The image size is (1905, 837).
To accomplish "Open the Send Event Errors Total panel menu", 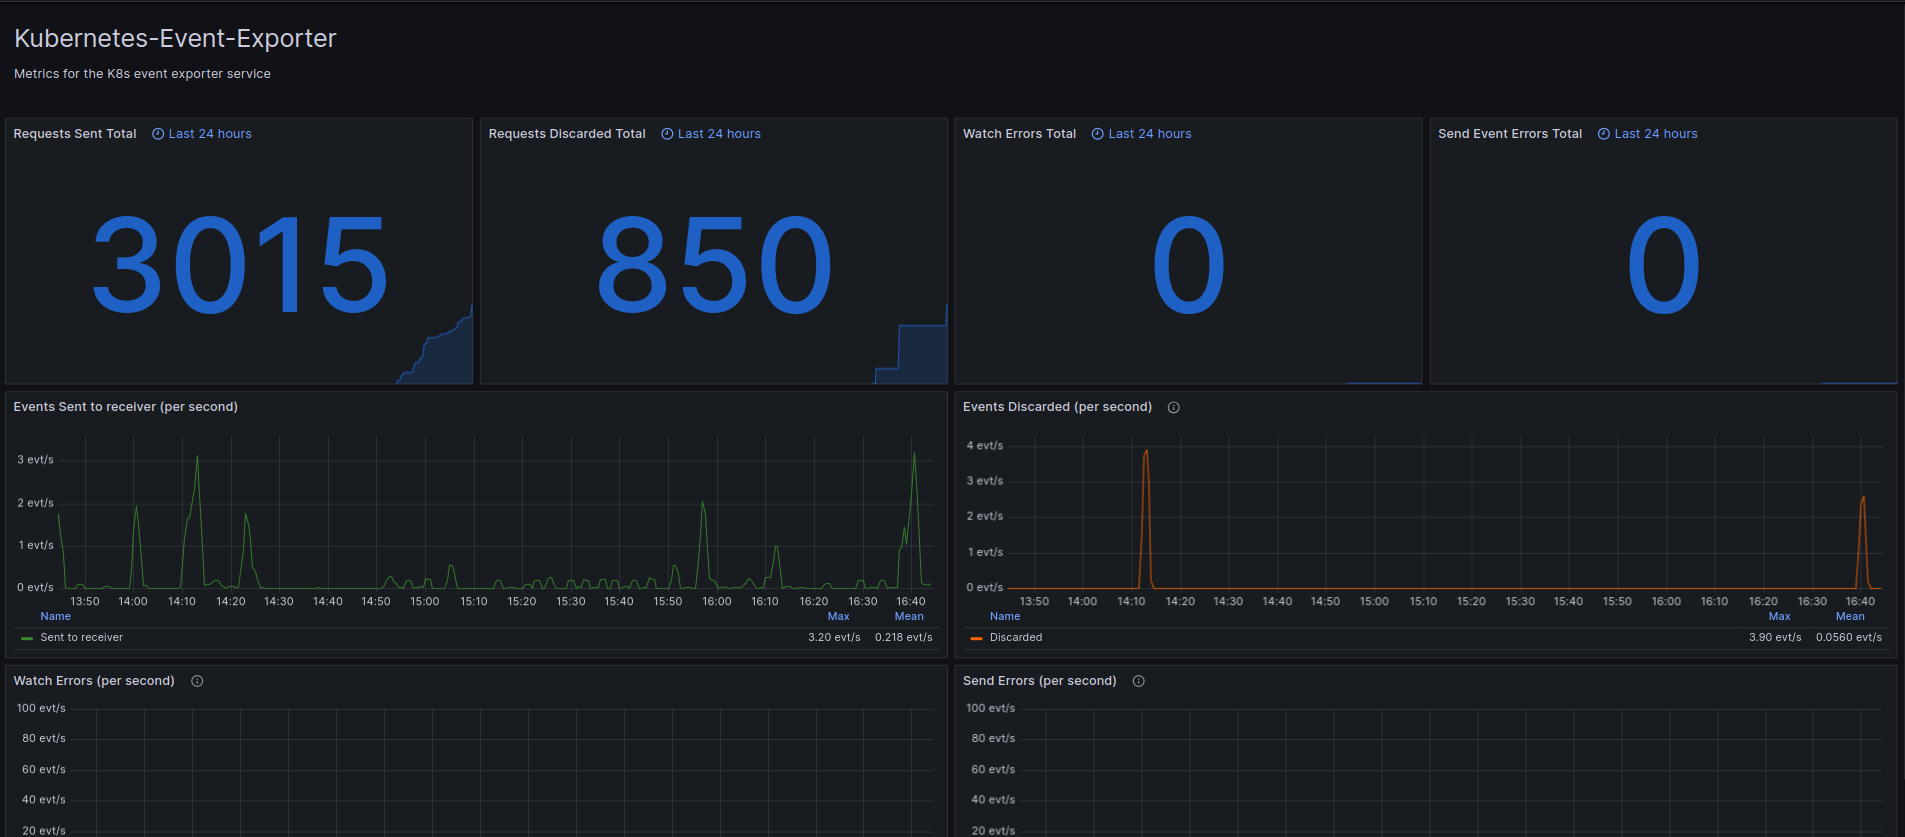I will (x=1510, y=134).
